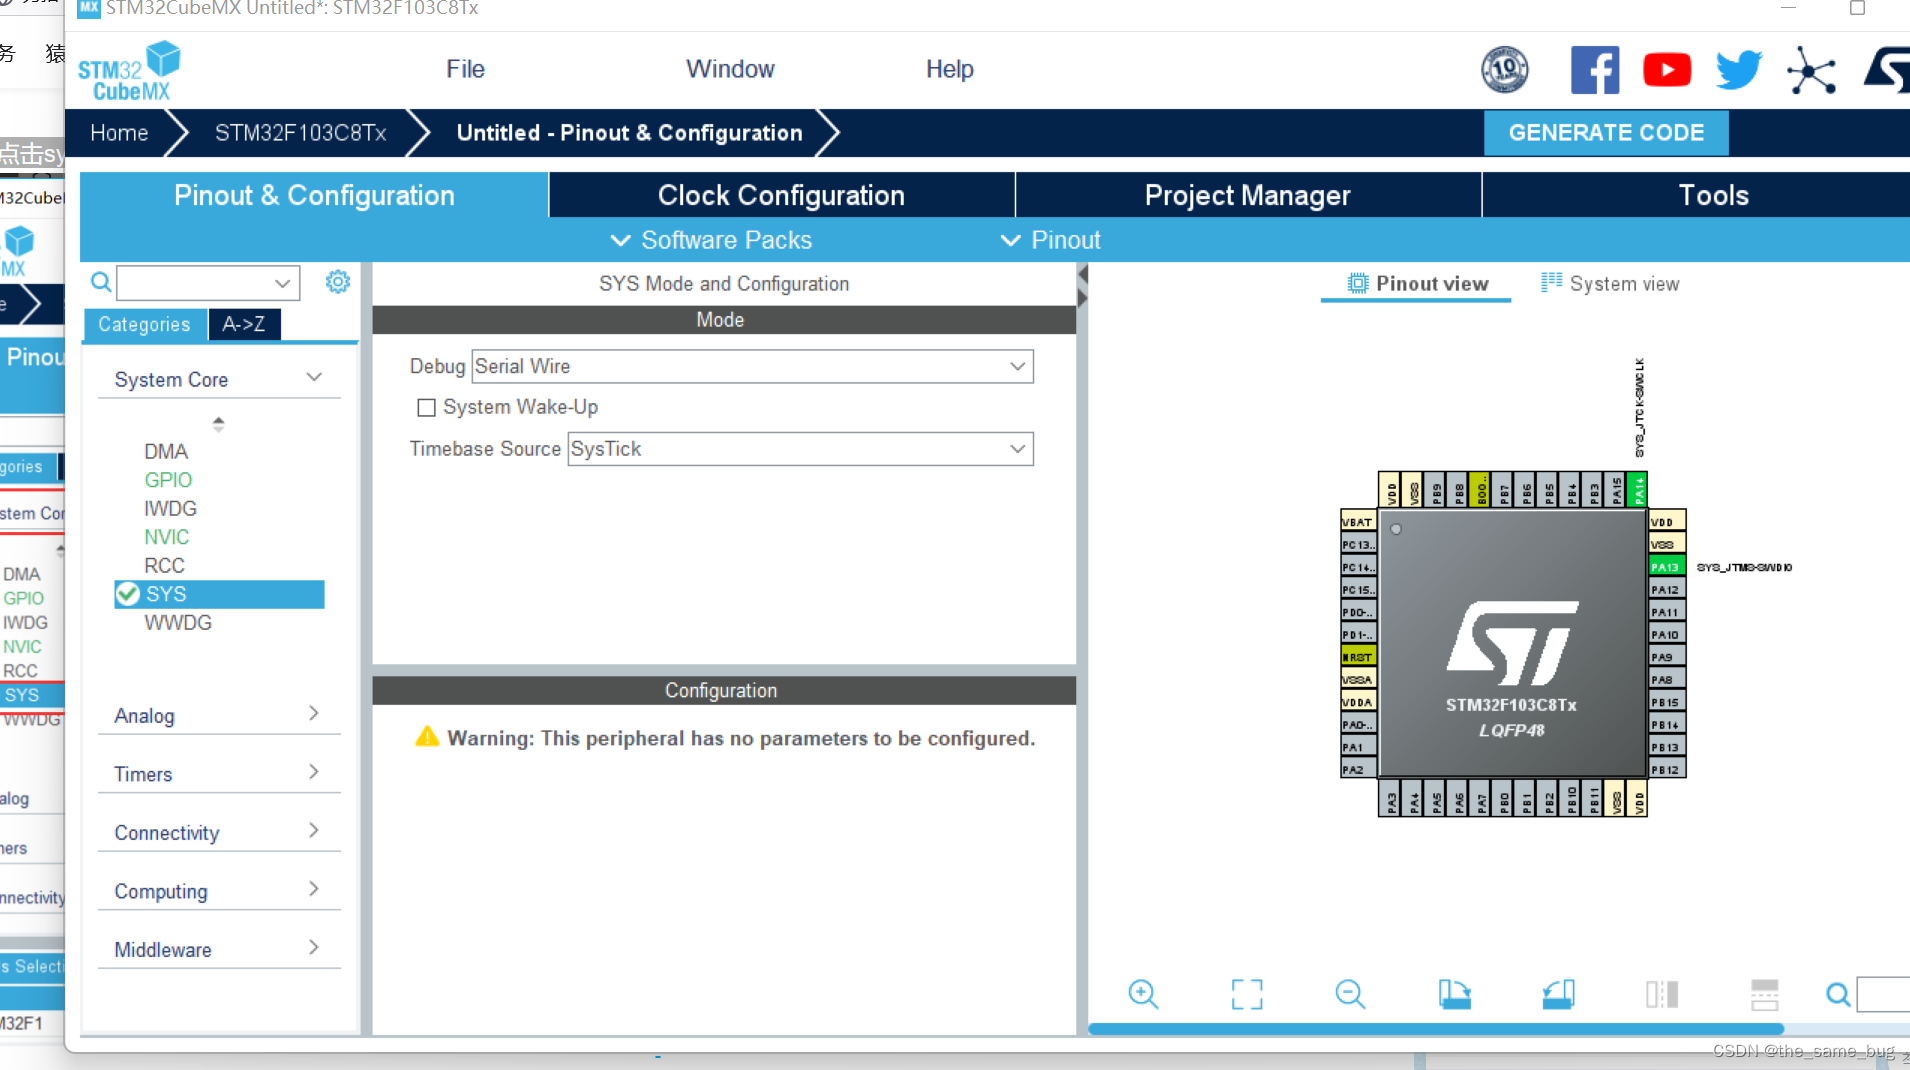This screenshot has width=1910, height=1070.
Task: Click the horizontal scrollbar under the pinout
Action: pos(1435,1029)
